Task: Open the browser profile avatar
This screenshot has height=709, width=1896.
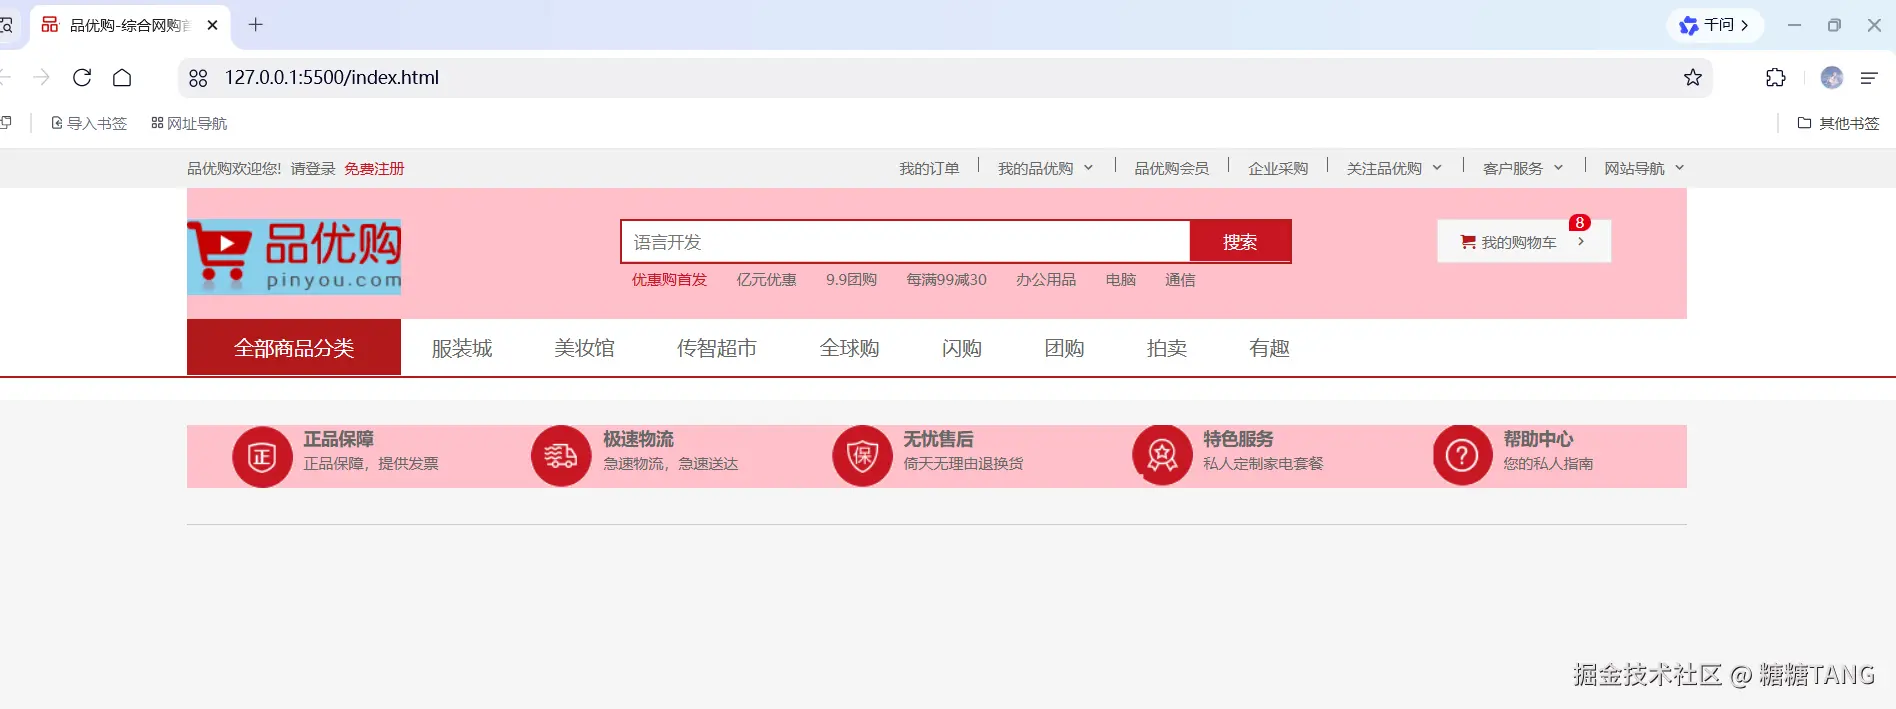Action: pyautogui.click(x=1832, y=77)
